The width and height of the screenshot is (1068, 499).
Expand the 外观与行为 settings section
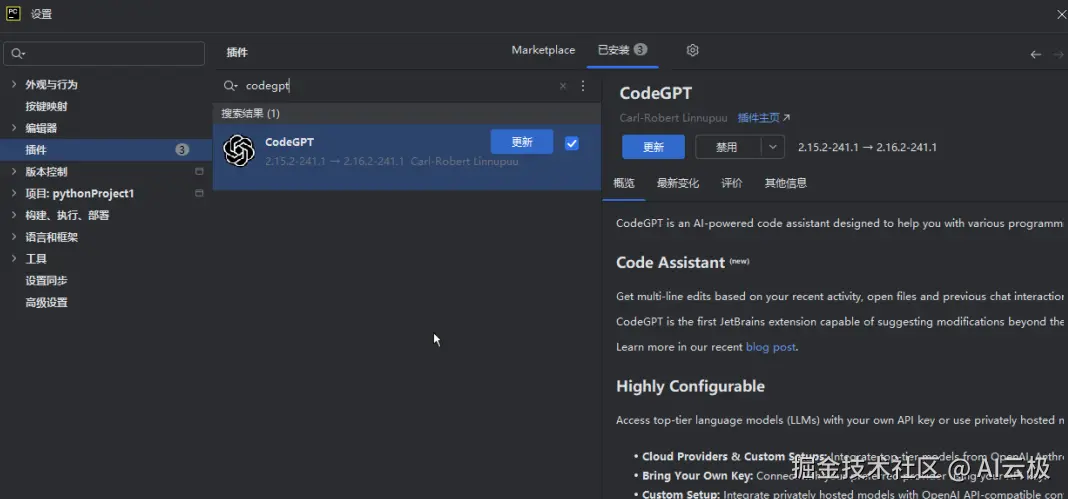click(x=14, y=84)
